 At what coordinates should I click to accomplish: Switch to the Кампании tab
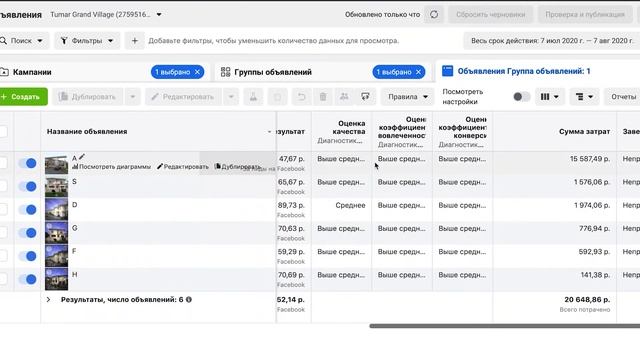(x=32, y=72)
